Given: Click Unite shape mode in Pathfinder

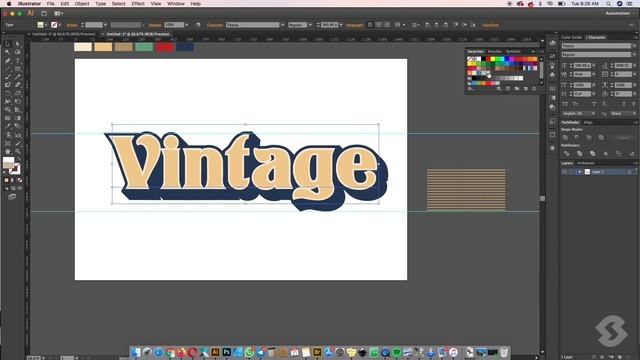Looking at the screenshot, I should point(565,138).
